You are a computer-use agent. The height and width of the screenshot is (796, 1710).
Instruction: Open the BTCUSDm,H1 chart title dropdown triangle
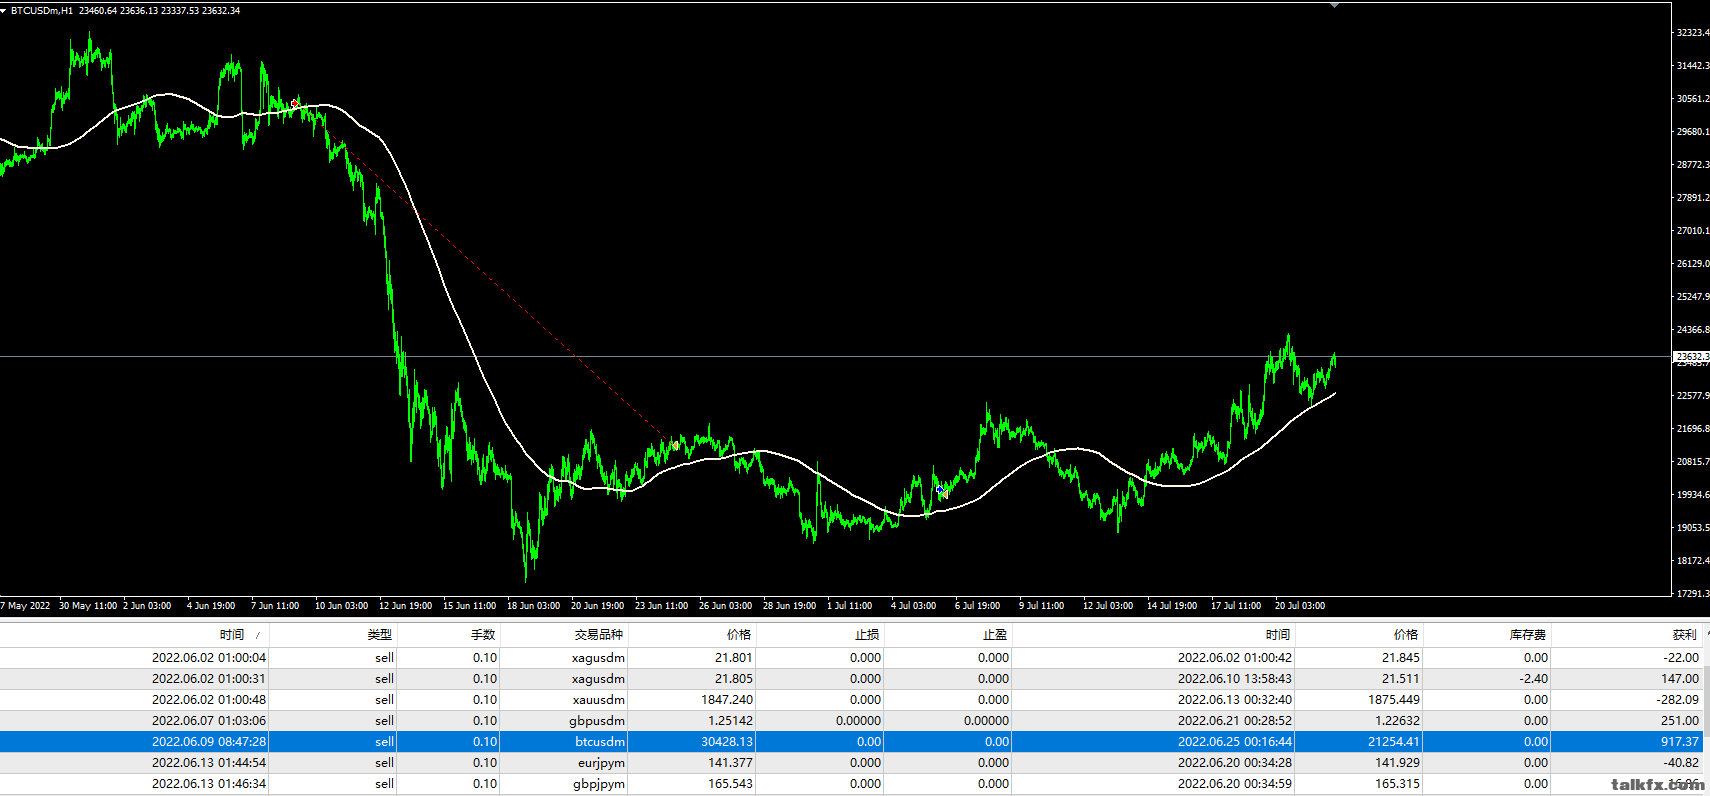click(4, 10)
